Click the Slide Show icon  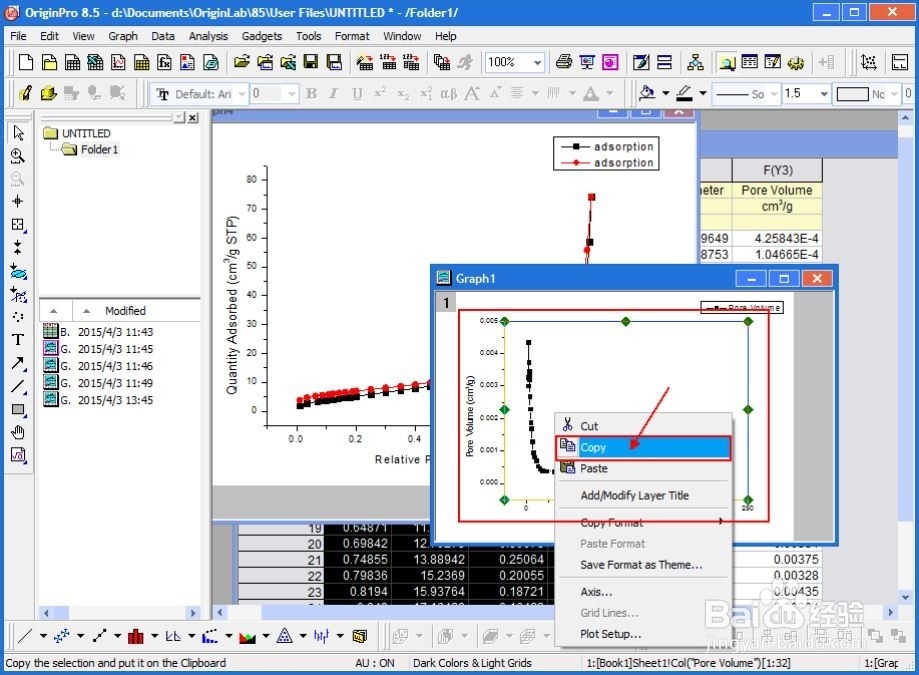click(x=587, y=62)
